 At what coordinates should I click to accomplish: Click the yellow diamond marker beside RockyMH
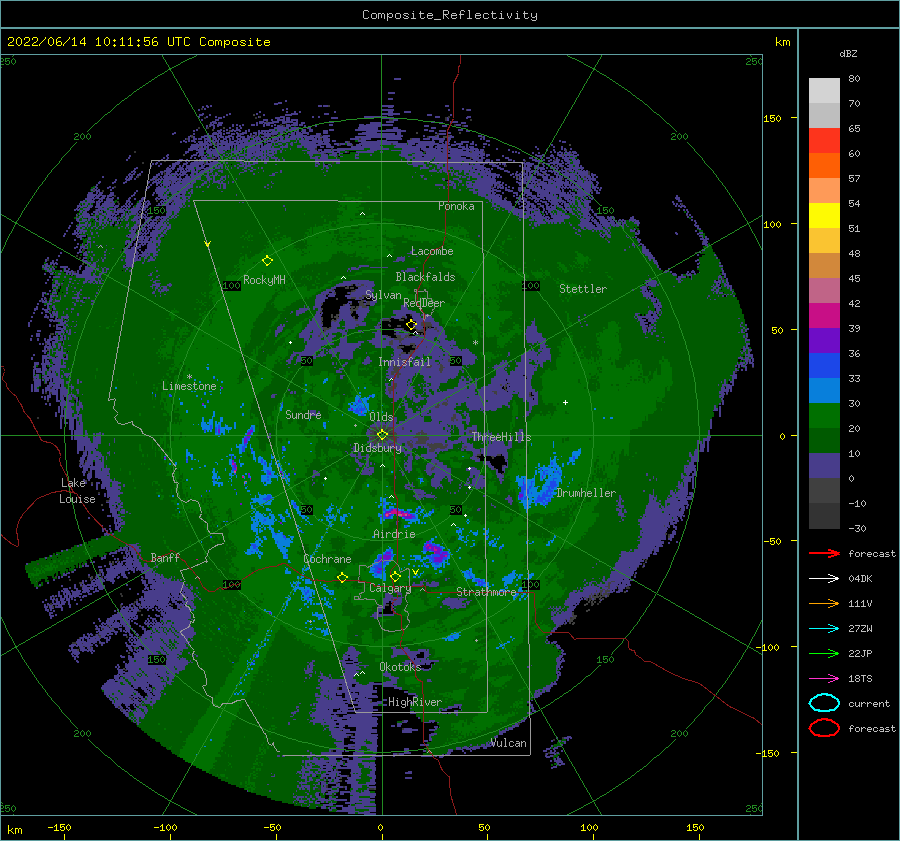[x=267, y=261]
